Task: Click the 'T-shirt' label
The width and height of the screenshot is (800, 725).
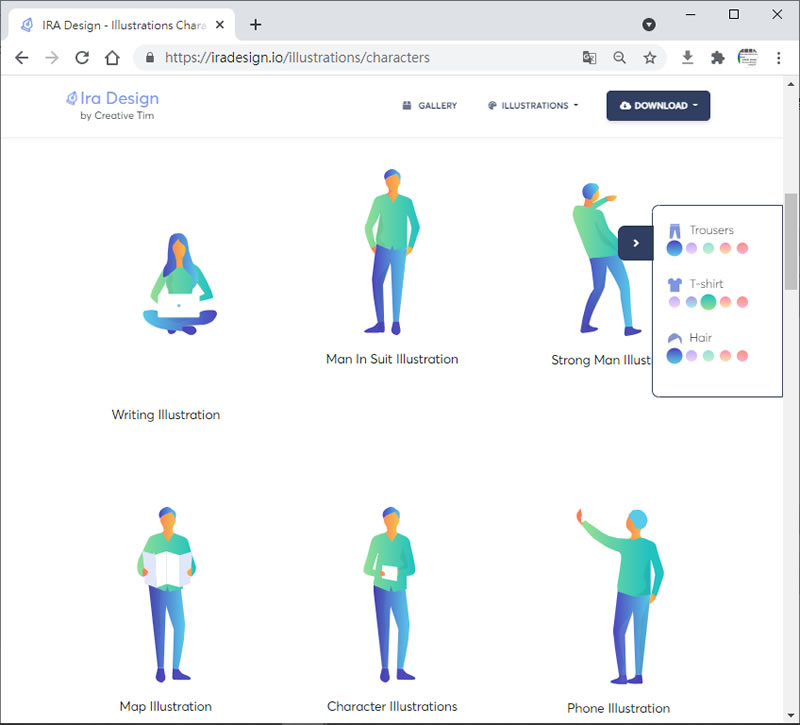Action: [706, 284]
